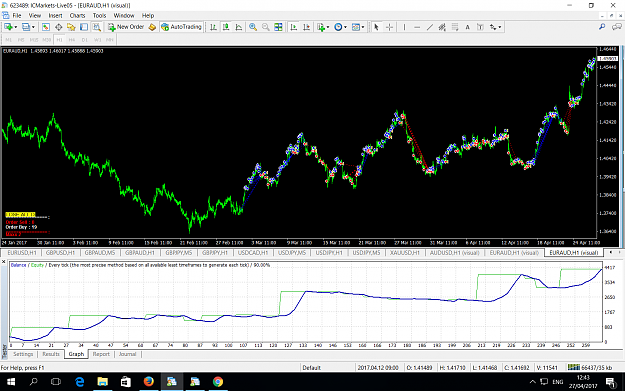Open the tester Settings tab
The image size is (625, 391).
(x=23, y=354)
